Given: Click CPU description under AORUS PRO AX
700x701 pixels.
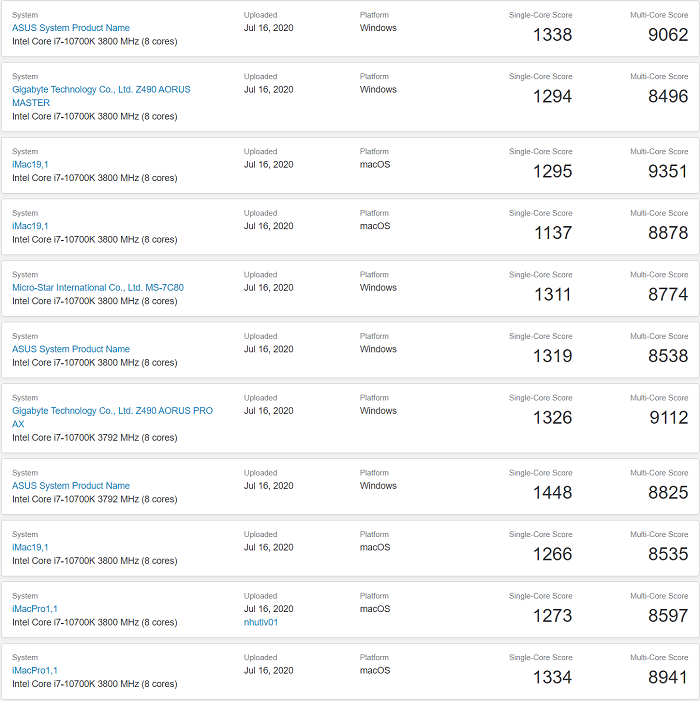Looking at the screenshot, I should (94, 438).
